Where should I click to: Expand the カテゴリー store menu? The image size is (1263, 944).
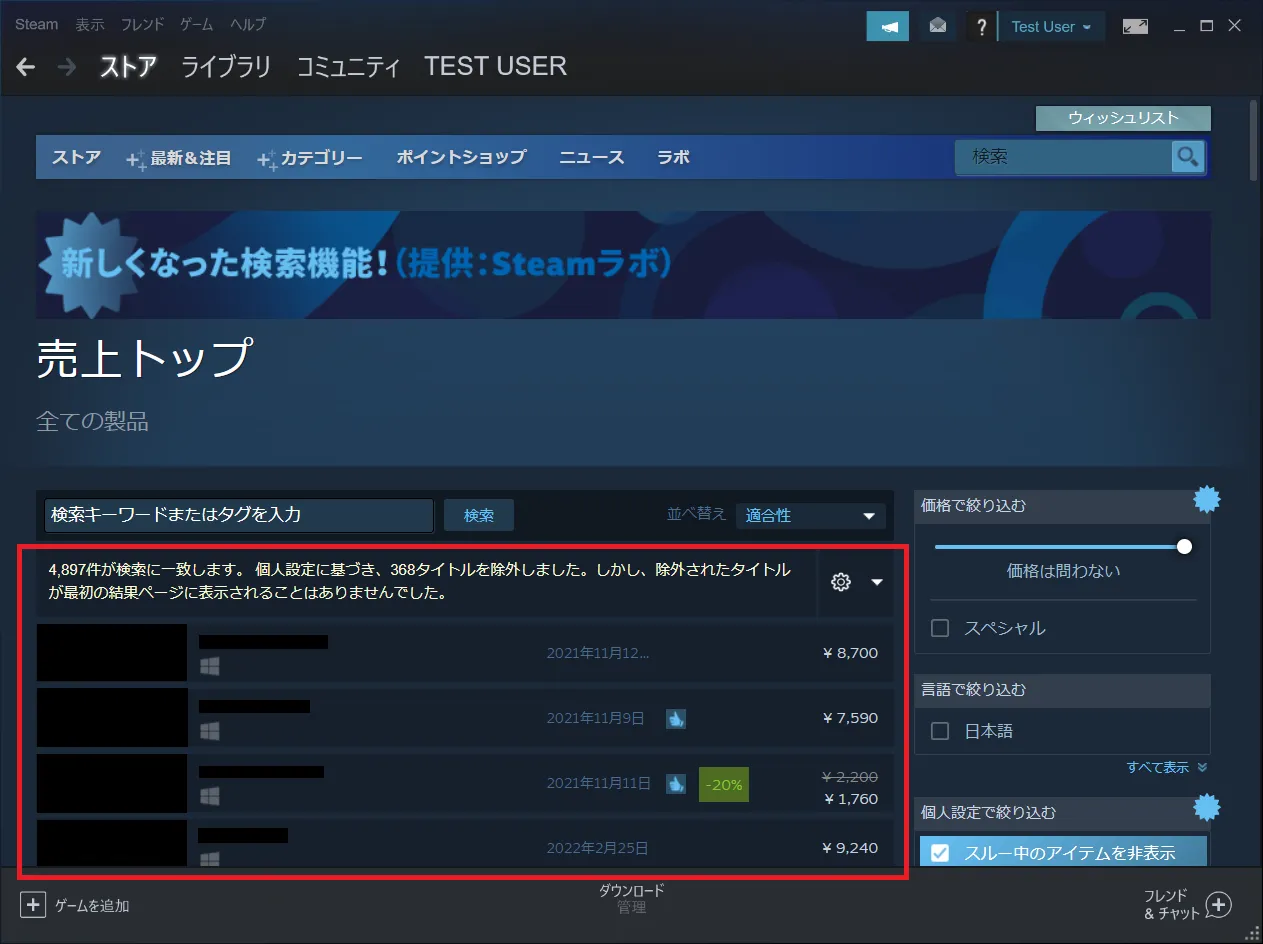310,157
